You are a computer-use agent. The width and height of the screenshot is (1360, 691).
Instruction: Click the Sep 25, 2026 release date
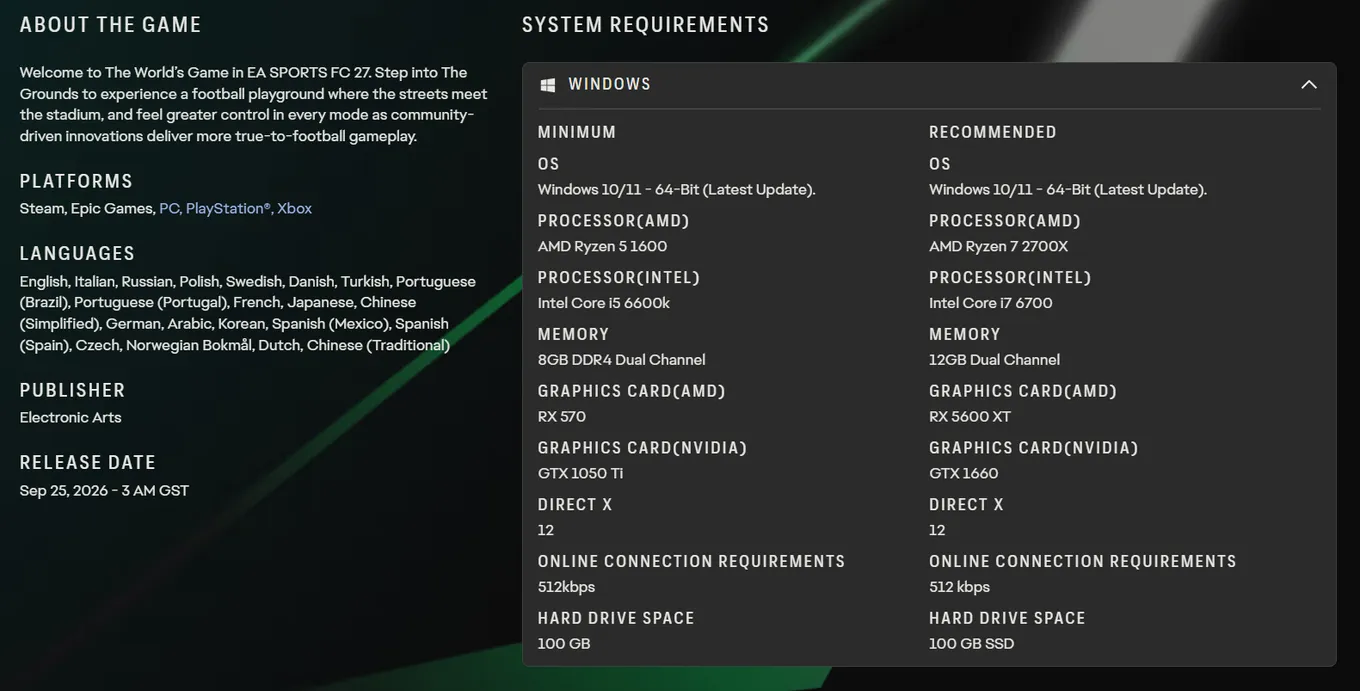coord(104,491)
